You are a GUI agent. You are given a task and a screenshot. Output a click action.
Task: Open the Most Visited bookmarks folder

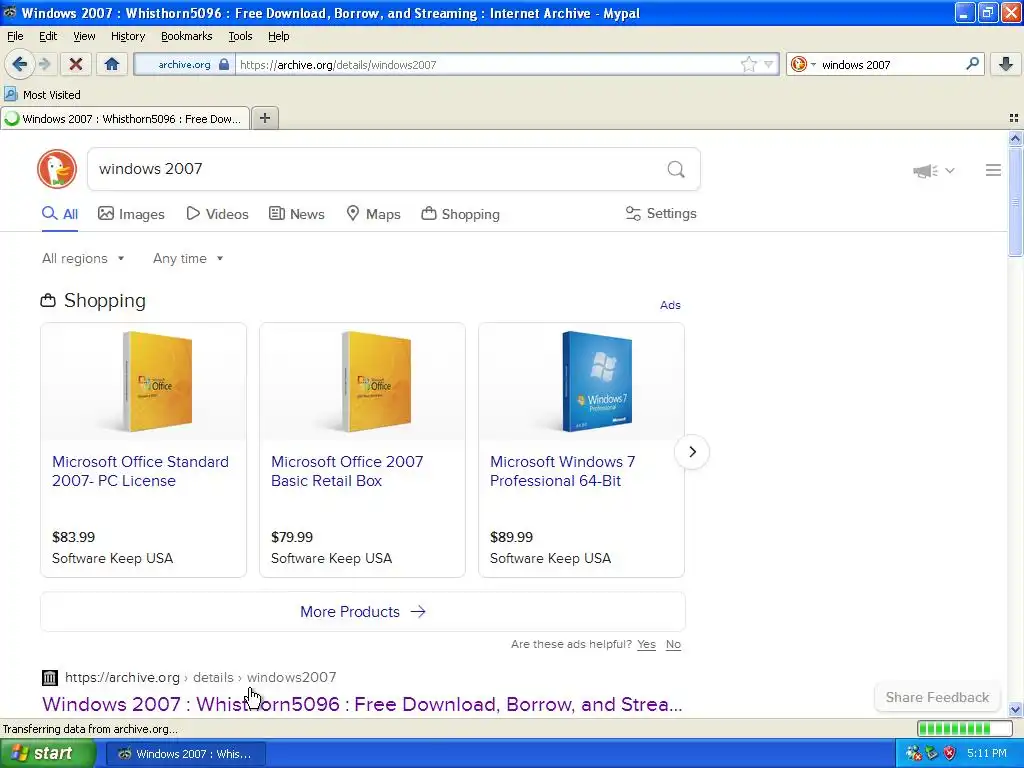(x=42, y=95)
